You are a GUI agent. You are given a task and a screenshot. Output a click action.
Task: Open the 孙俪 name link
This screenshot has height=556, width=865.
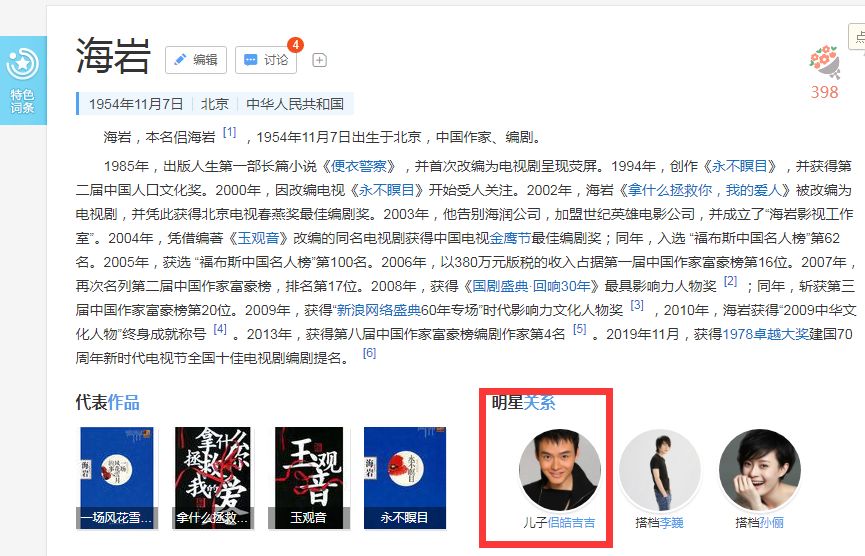(771, 522)
